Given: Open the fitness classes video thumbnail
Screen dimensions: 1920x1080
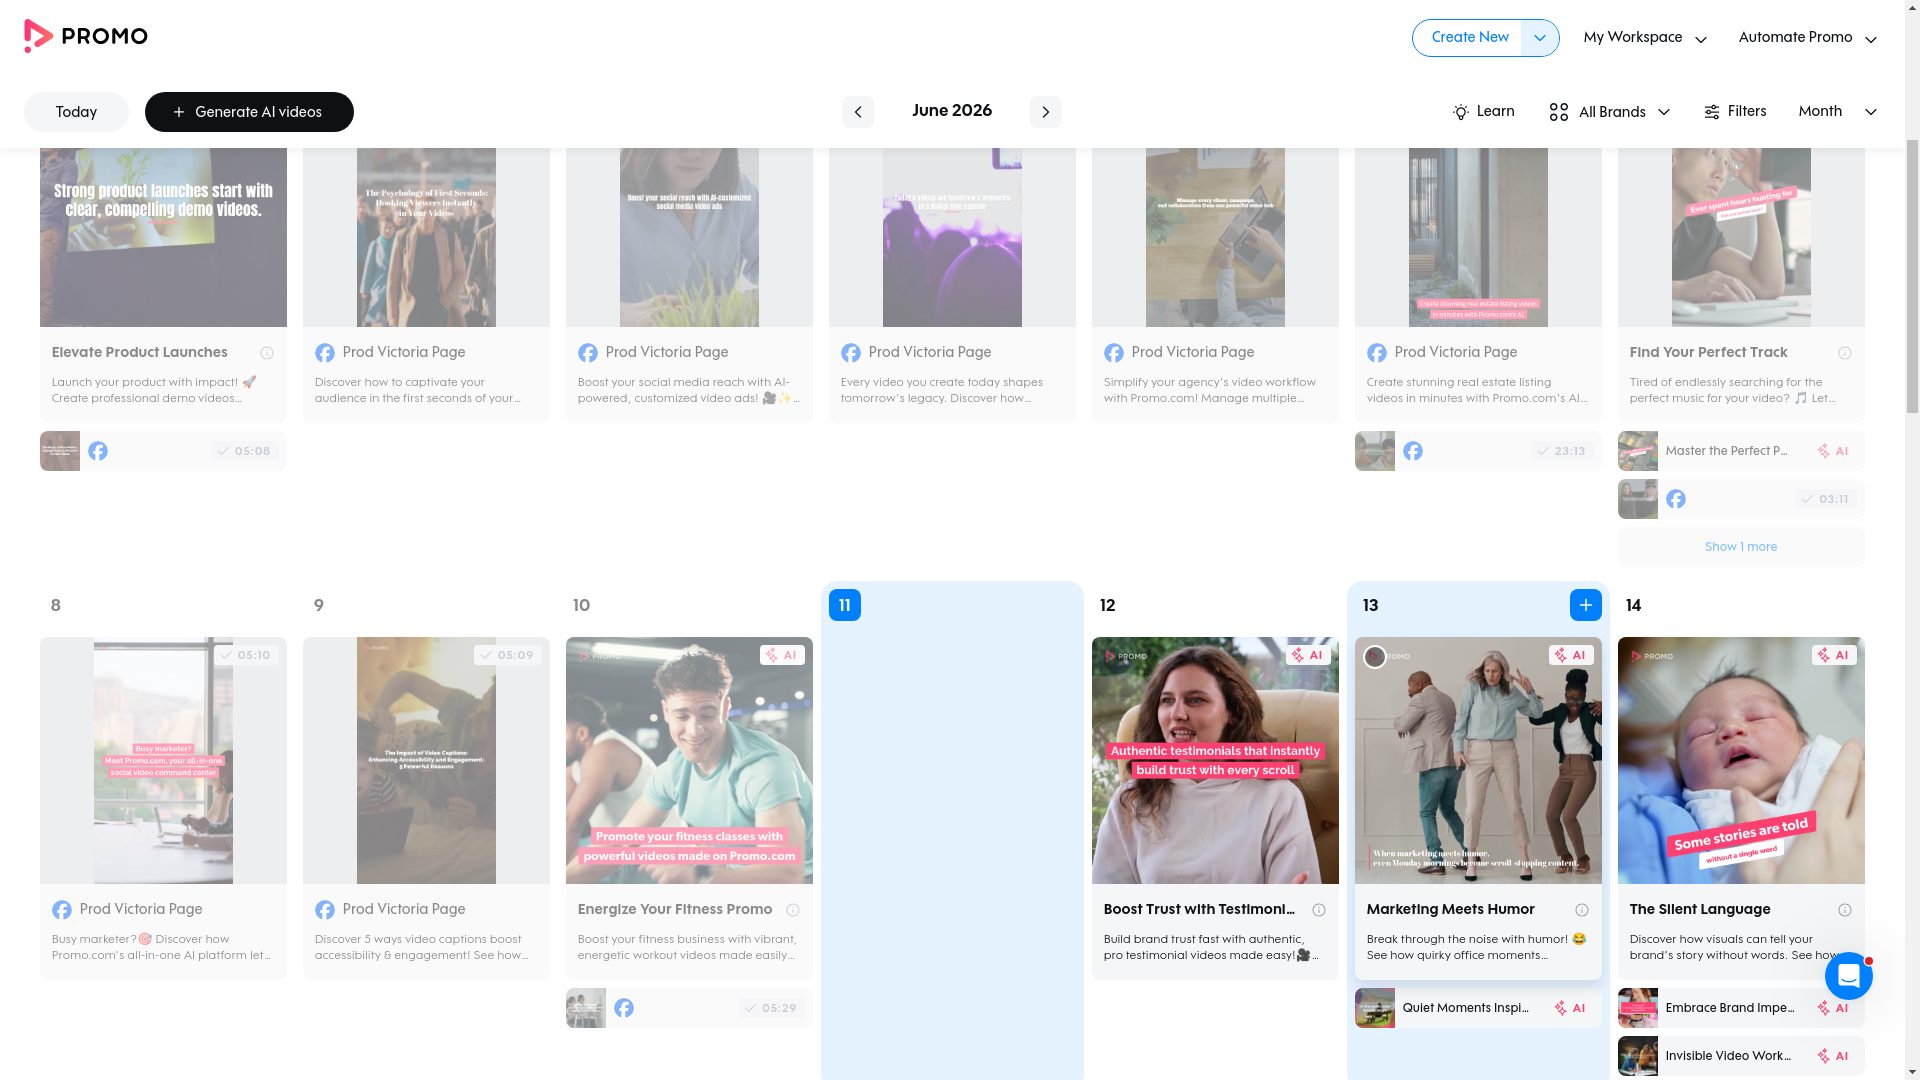Looking at the screenshot, I should (689, 760).
